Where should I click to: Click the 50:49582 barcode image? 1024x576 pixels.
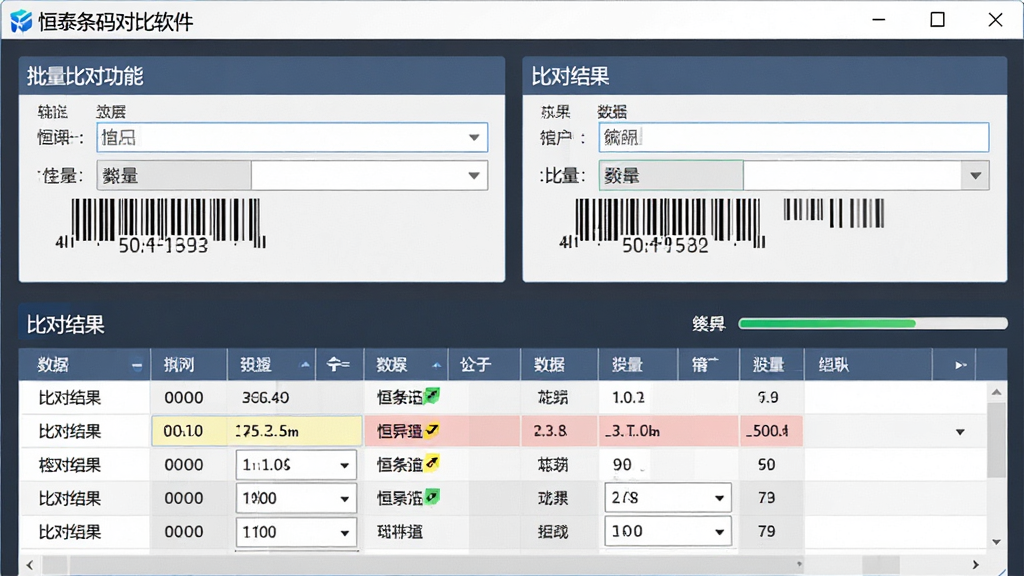pyautogui.click(x=662, y=225)
